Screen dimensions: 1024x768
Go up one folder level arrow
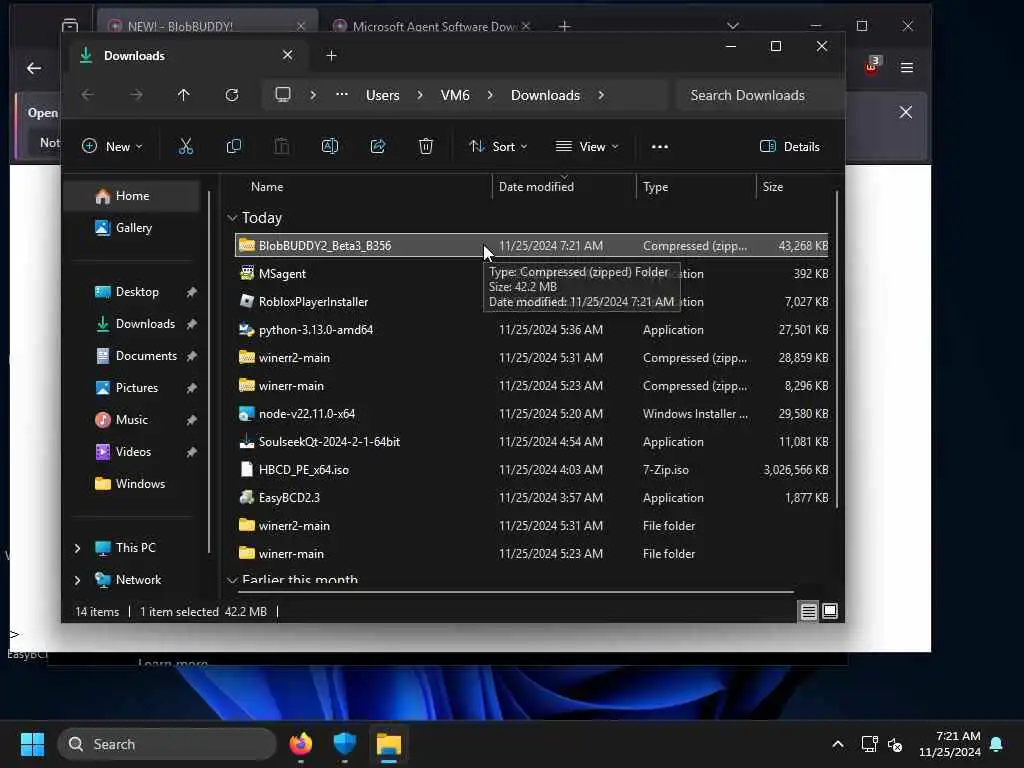click(184, 95)
